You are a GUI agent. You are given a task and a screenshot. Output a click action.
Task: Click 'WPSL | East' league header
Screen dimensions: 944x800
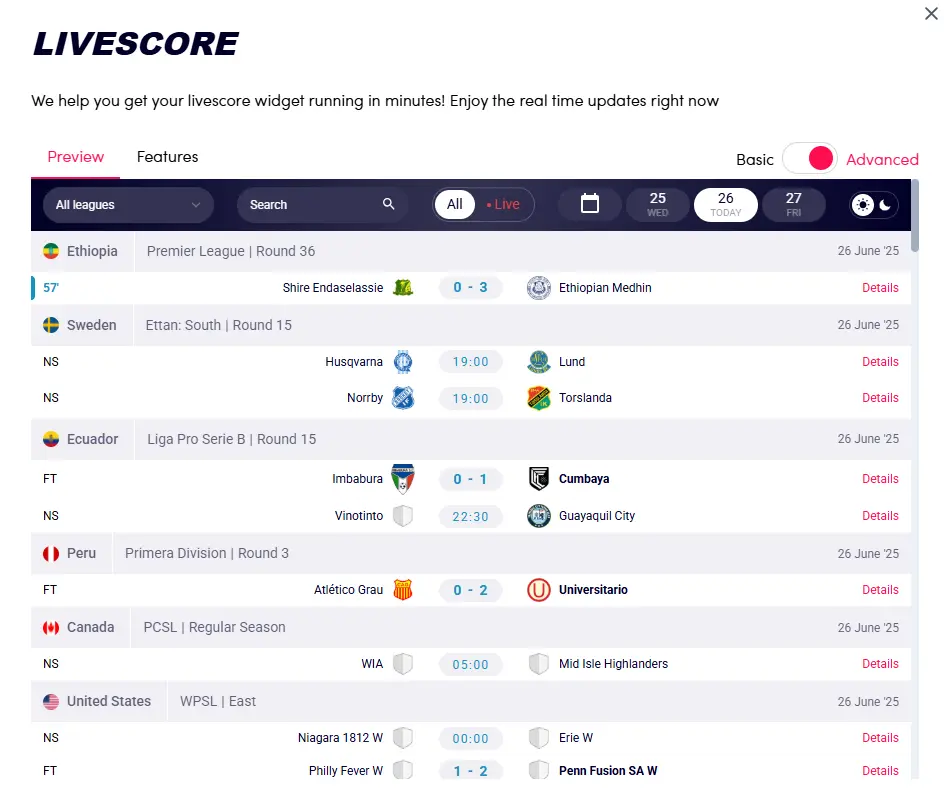218,701
